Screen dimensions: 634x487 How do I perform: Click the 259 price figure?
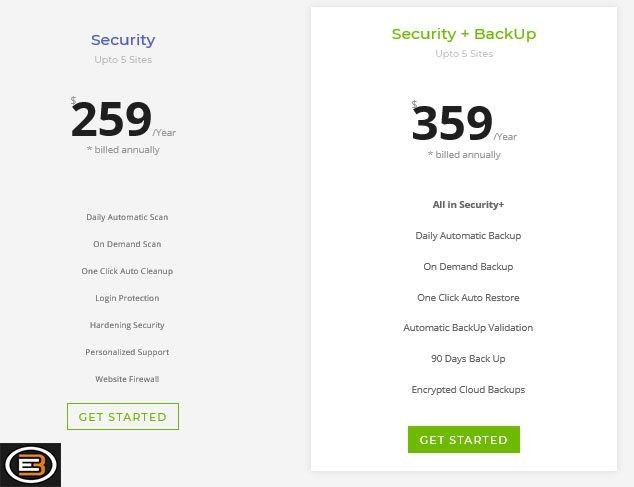click(x=111, y=119)
